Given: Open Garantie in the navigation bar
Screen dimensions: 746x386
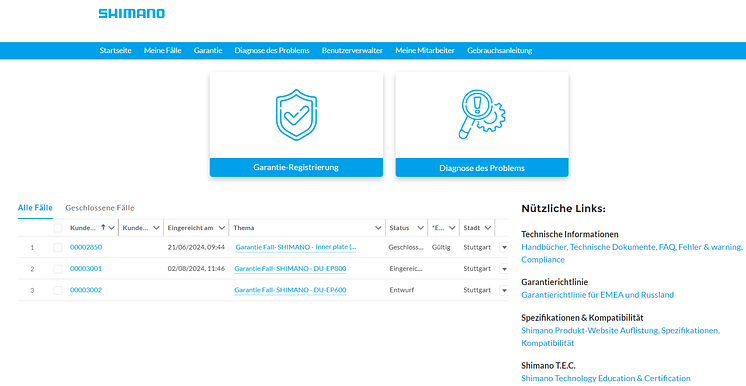Looking at the screenshot, I should (208, 50).
